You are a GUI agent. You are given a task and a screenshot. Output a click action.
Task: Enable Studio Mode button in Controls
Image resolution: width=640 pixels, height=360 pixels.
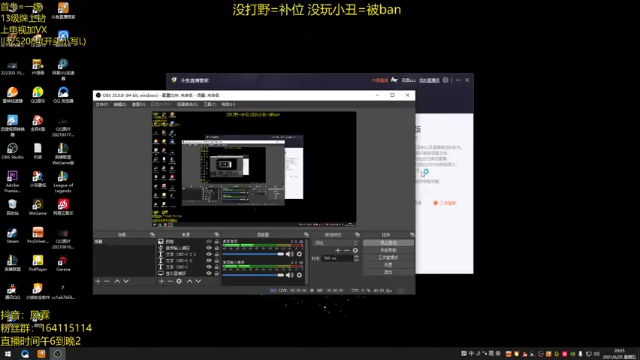(x=388, y=257)
